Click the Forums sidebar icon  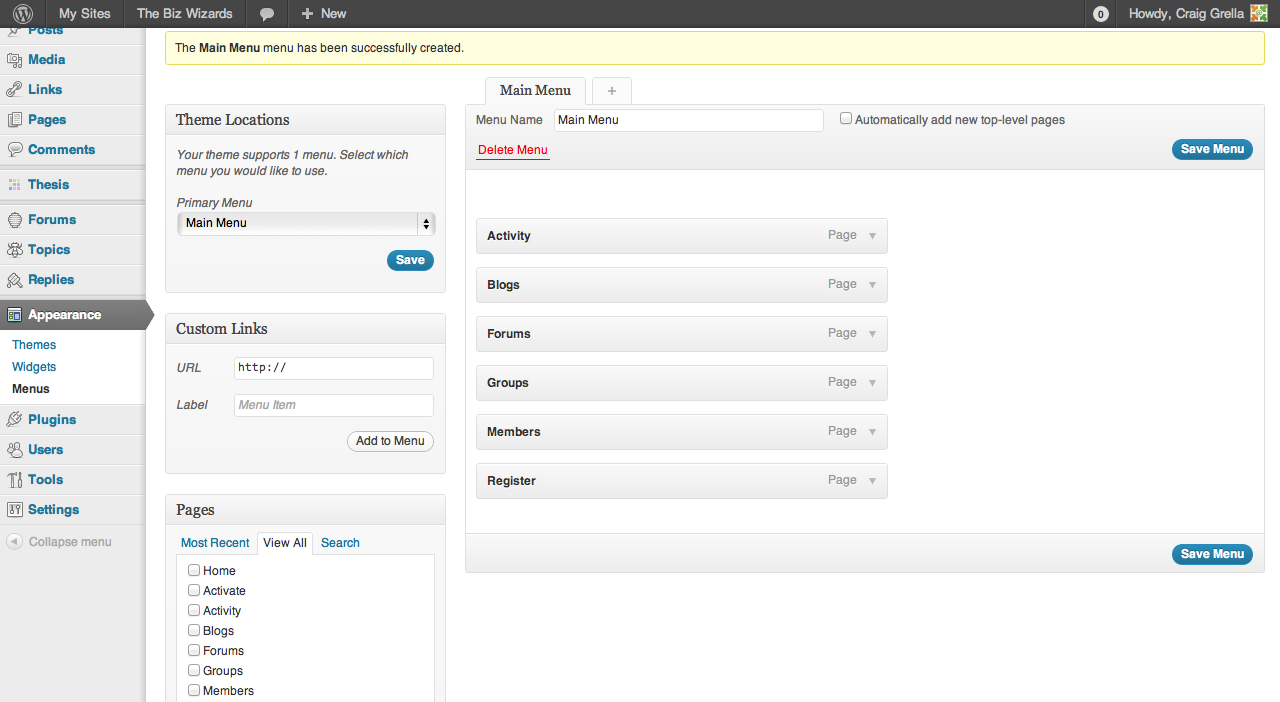tap(15, 220)
